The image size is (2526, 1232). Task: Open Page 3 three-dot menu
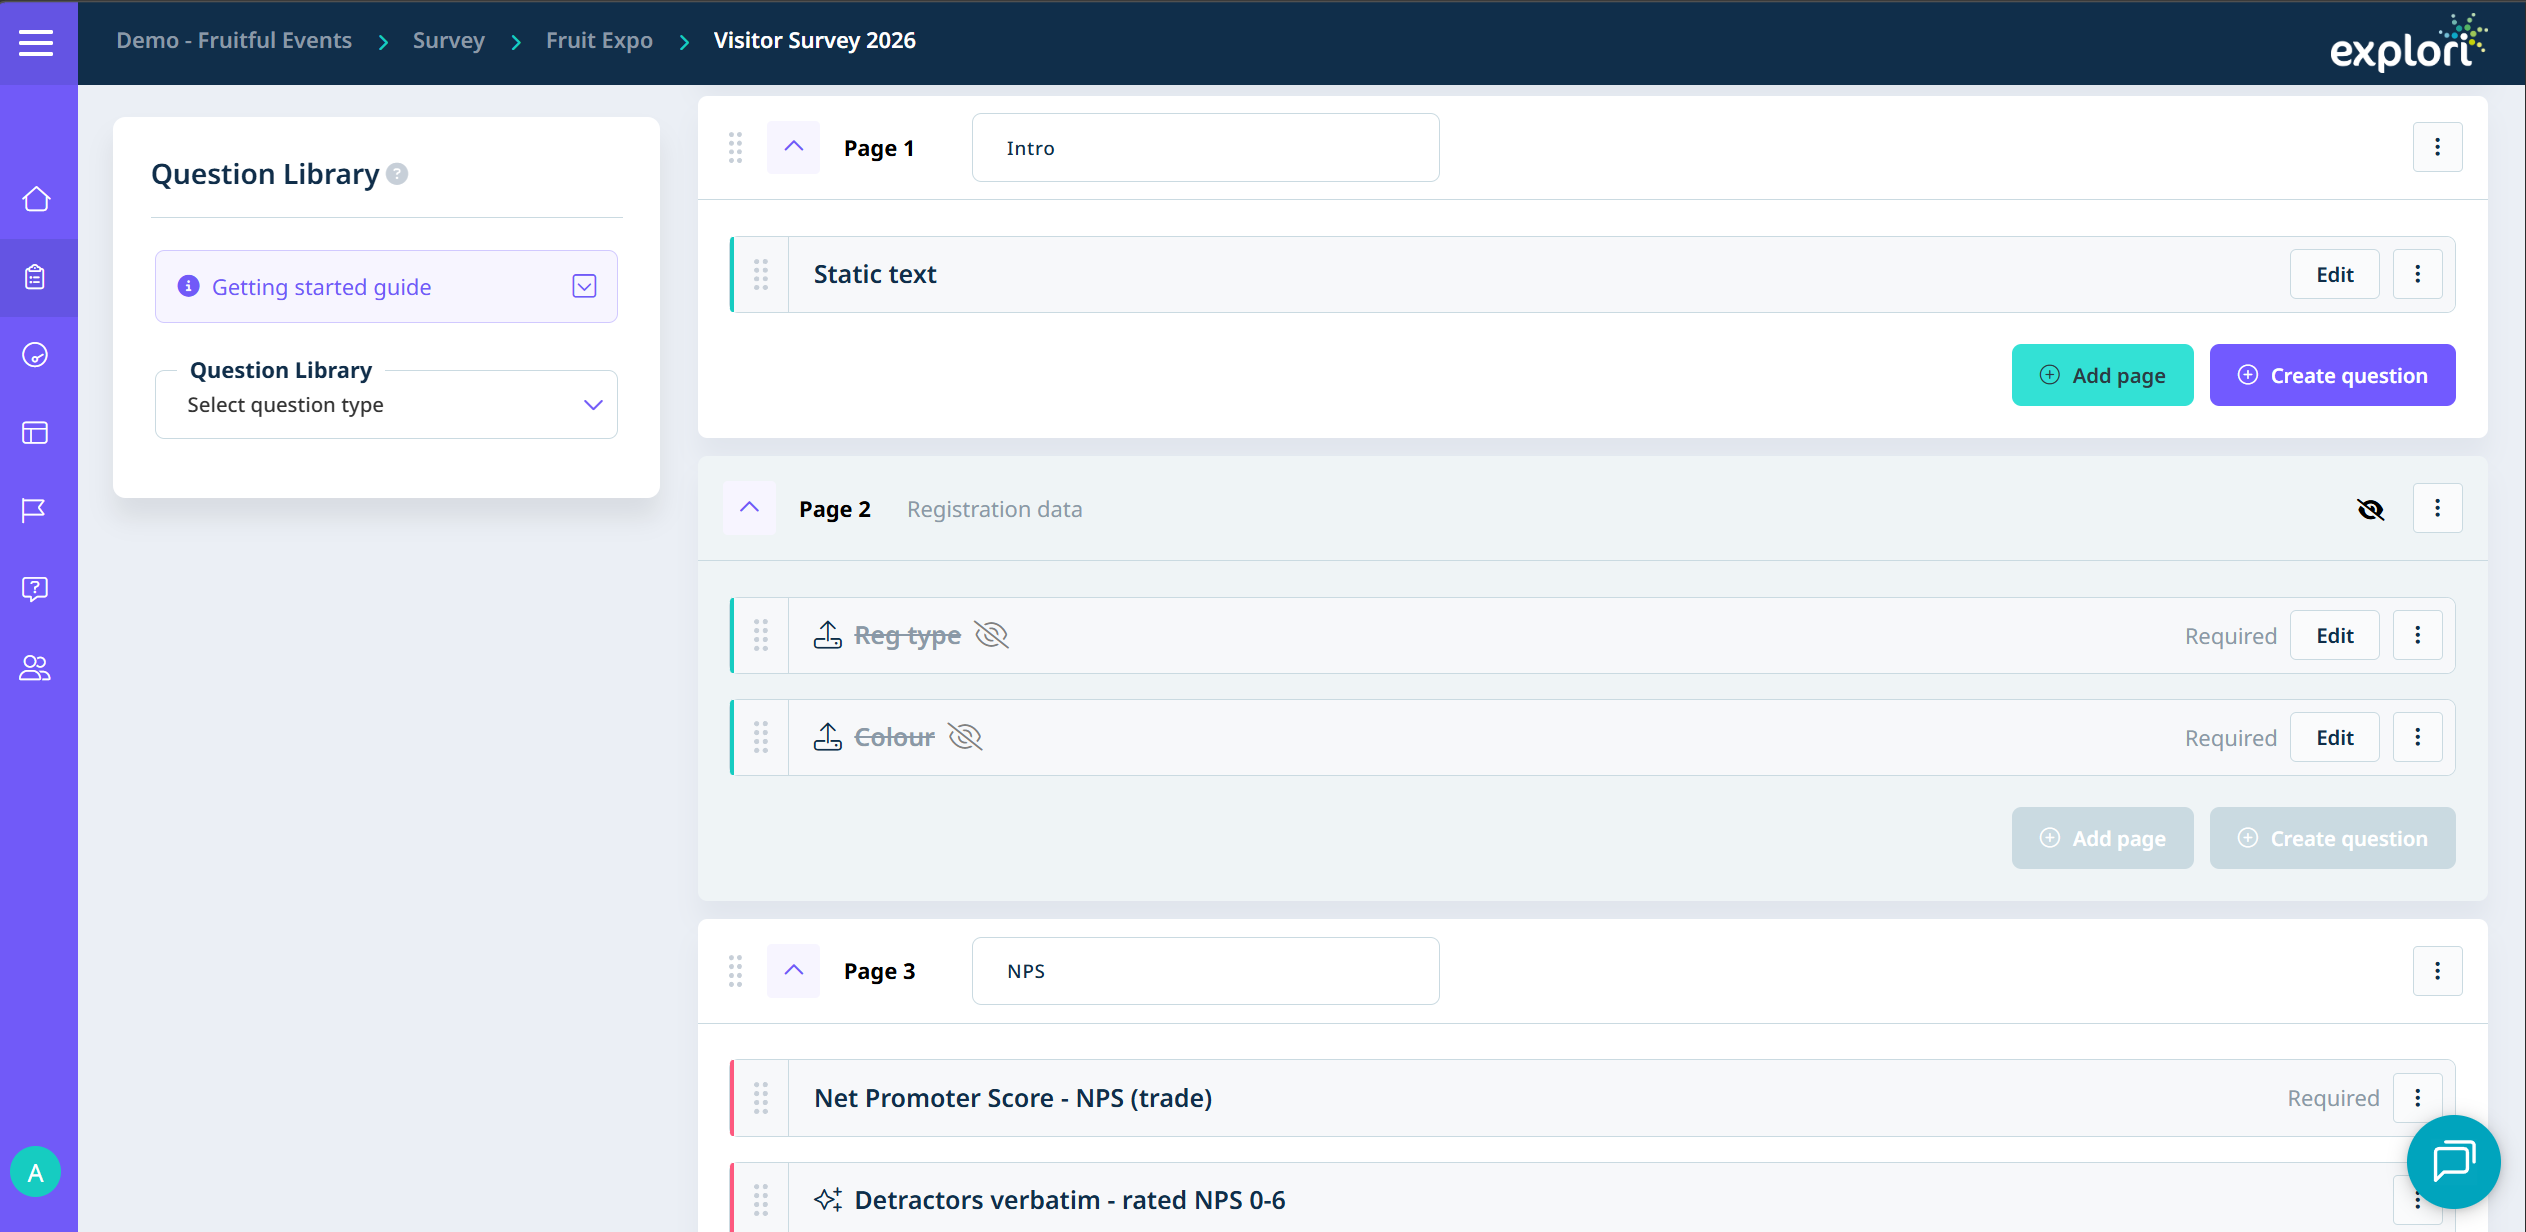click(2437, 971)
